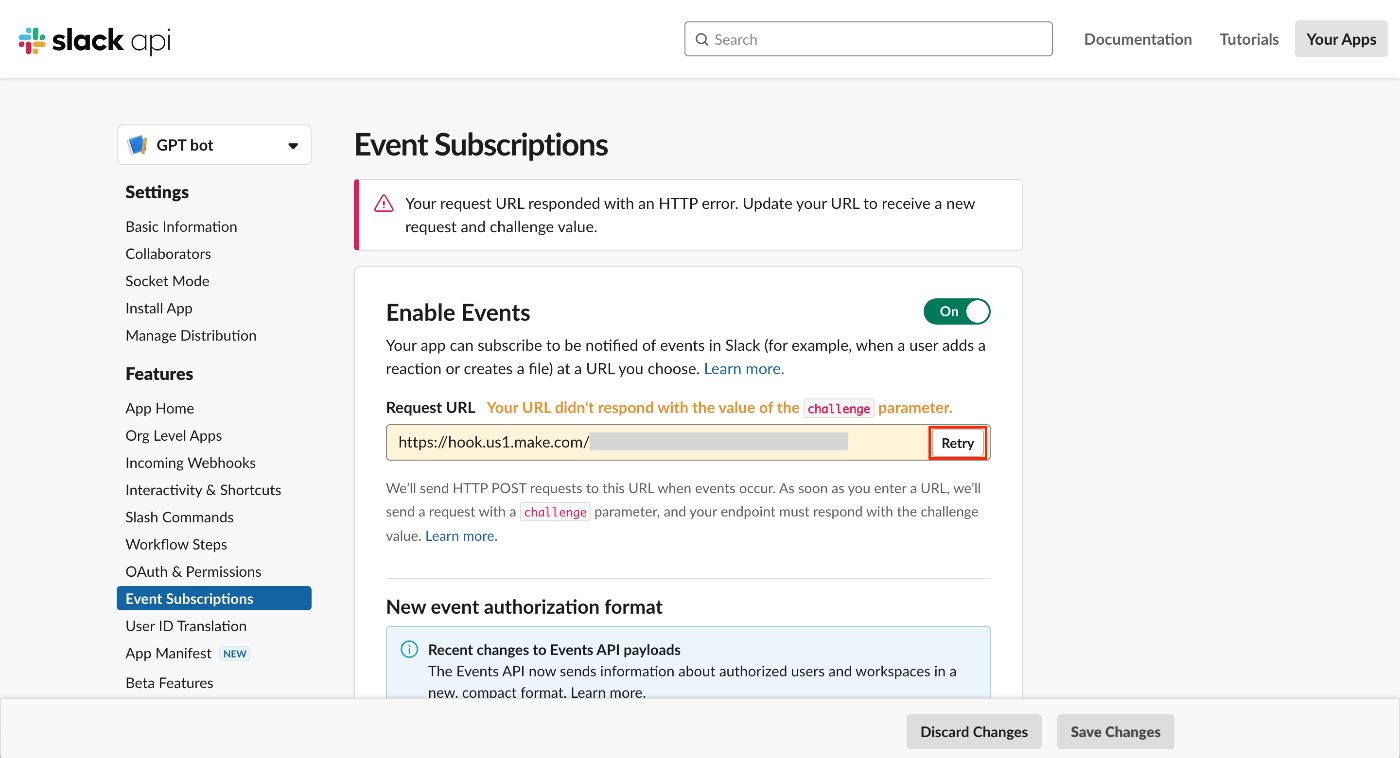Click the GPT bot app icon

(x=138, y=145)
